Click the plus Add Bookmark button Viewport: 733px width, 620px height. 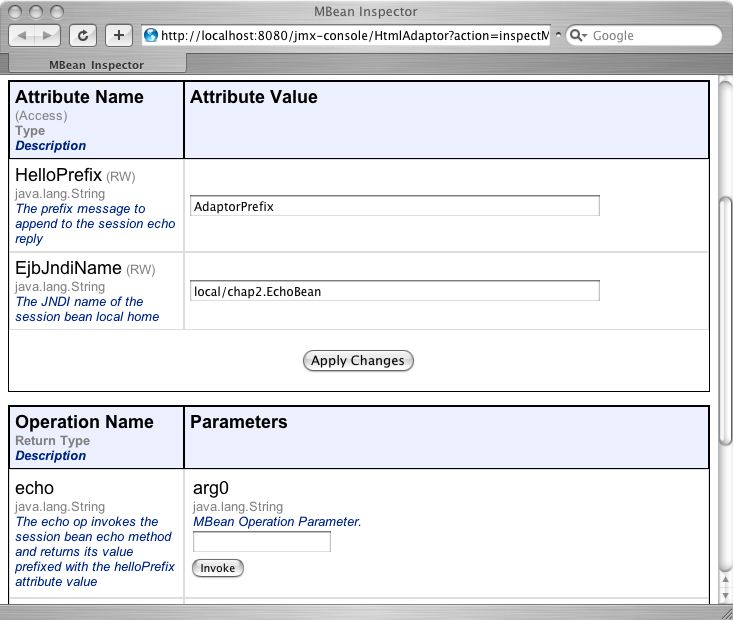pos(118,35)
